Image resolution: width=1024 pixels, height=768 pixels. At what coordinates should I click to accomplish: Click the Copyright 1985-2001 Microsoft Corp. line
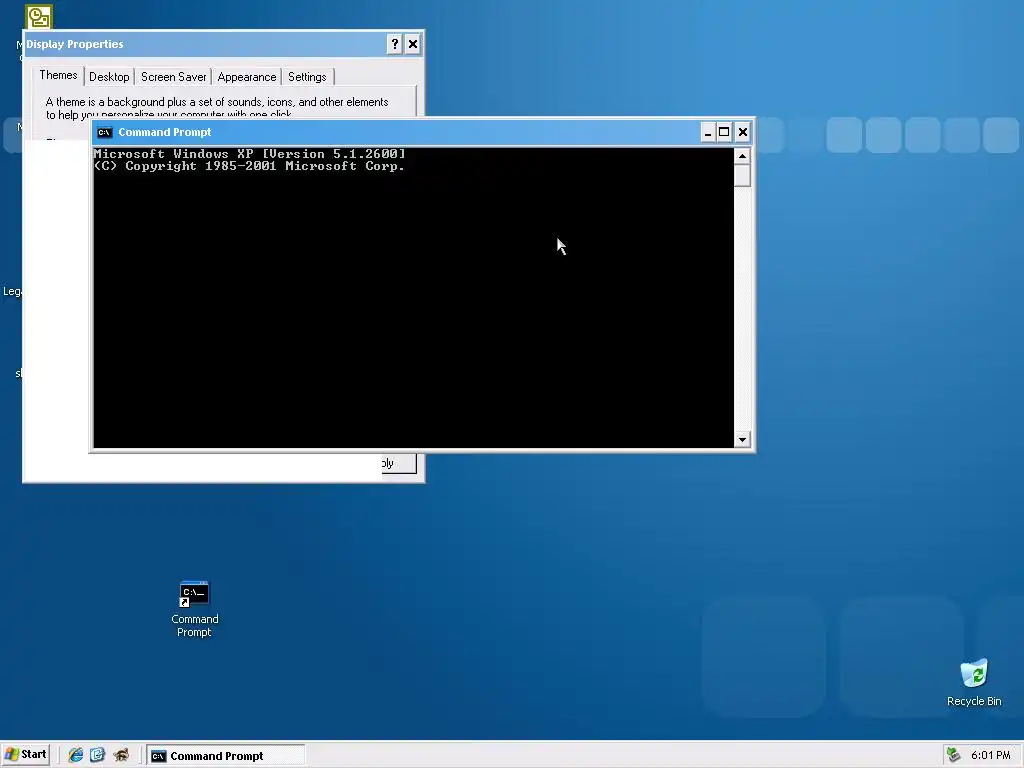tap(249, 167)
